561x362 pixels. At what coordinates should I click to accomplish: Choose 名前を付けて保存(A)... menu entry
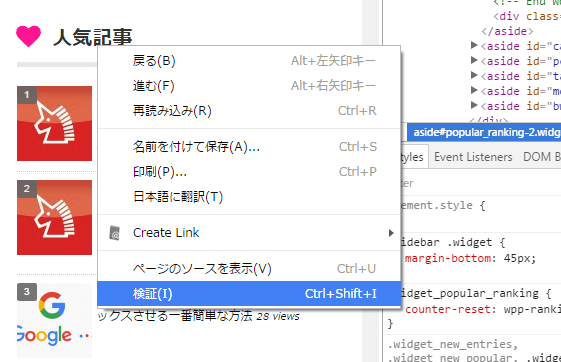(x=249, y=147)
